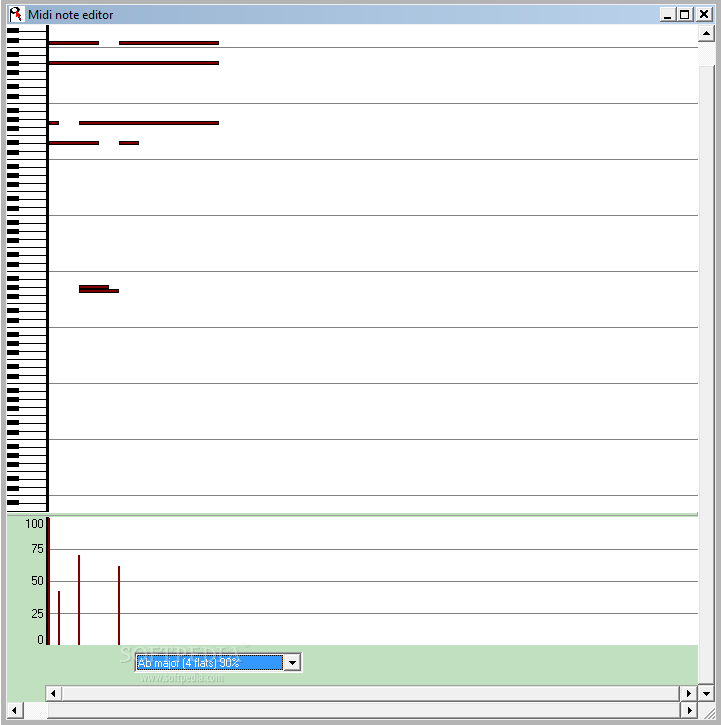The width and height of the screenshot is (721, 725).
Task: Click the vertical scrollbar up arrow
Action: [x=706, y=33]
